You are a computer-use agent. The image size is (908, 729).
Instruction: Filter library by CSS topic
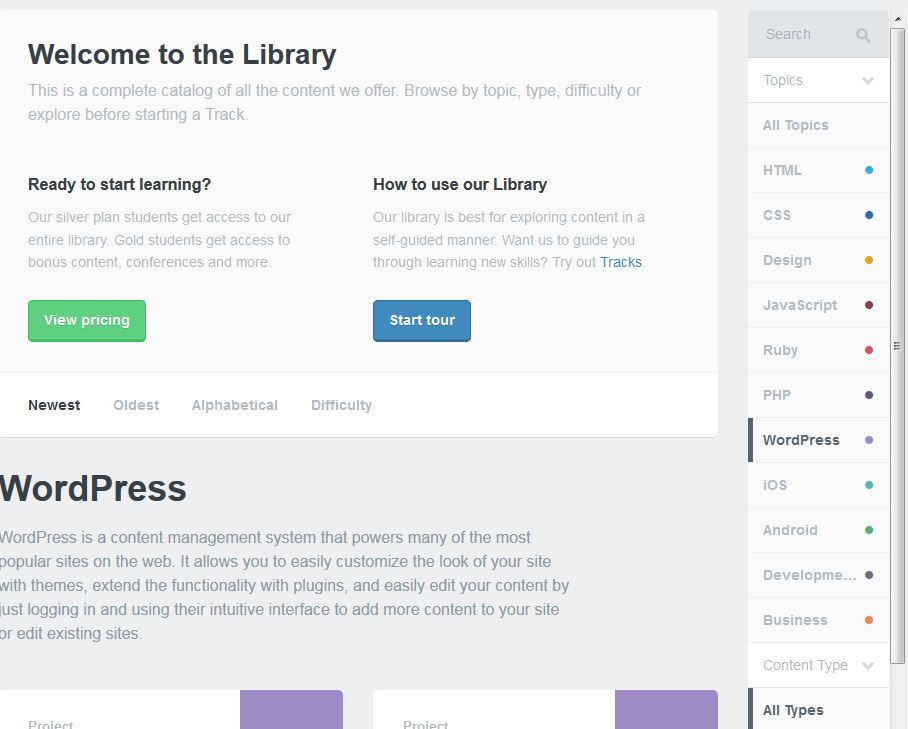[x=818, y=215]
